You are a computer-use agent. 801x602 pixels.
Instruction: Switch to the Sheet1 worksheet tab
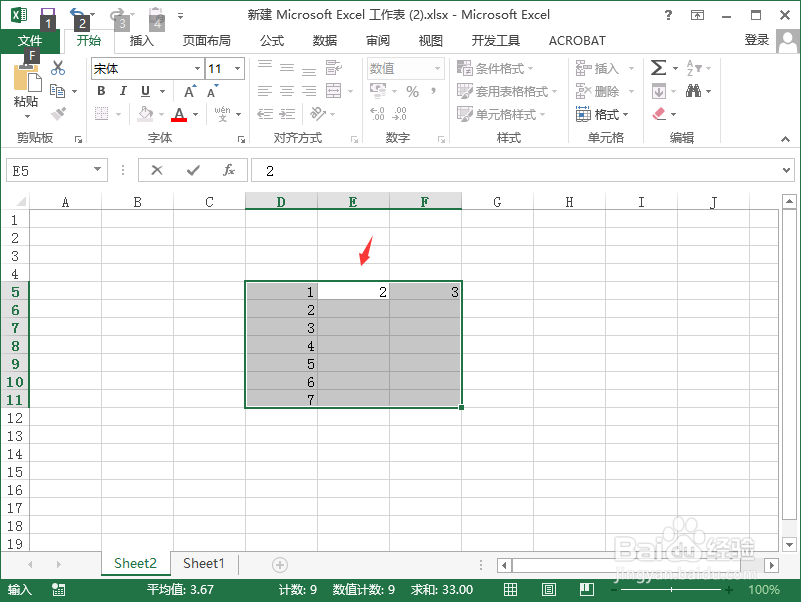204,563
